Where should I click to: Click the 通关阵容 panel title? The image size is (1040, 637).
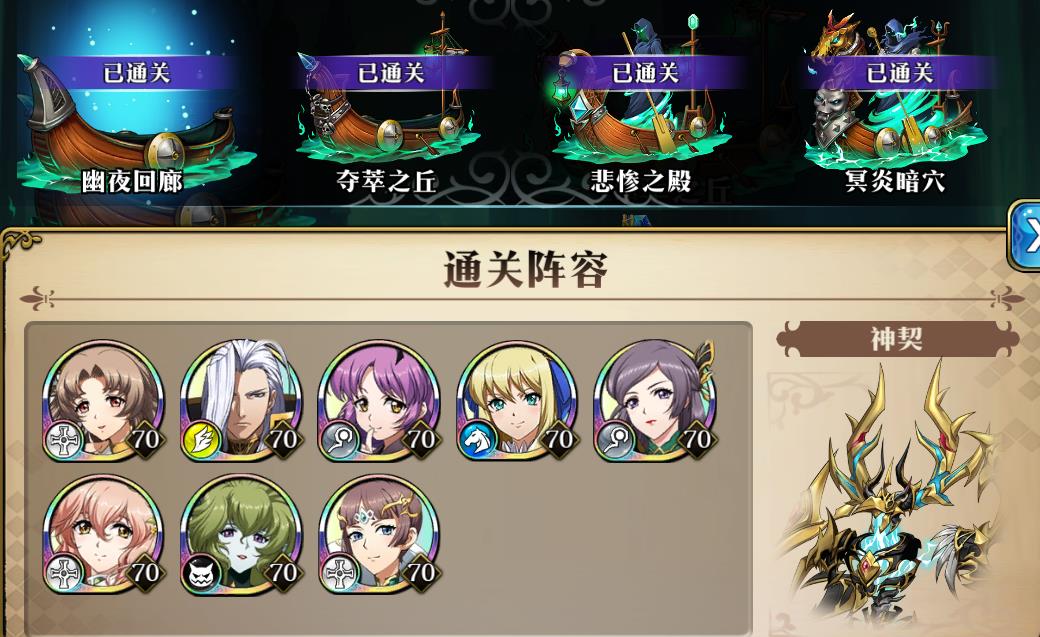coord(525,269)
